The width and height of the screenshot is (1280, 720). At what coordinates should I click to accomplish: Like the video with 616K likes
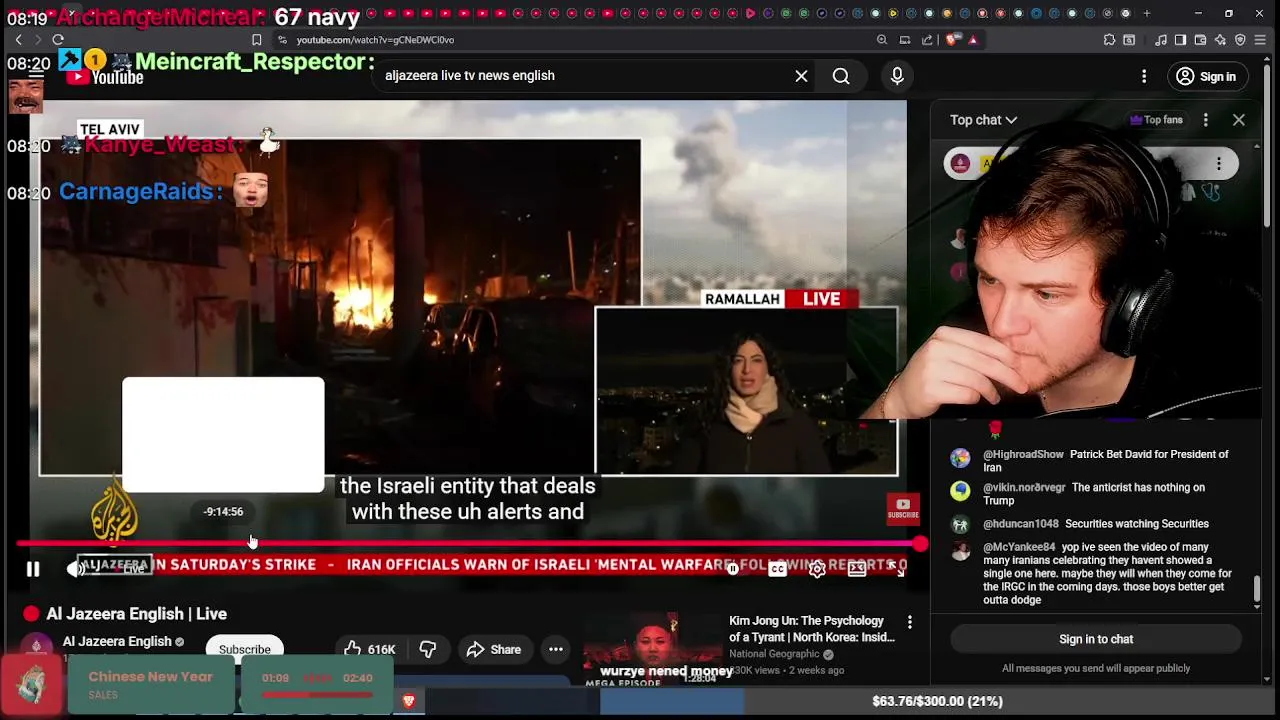click(x=370, y=649)
